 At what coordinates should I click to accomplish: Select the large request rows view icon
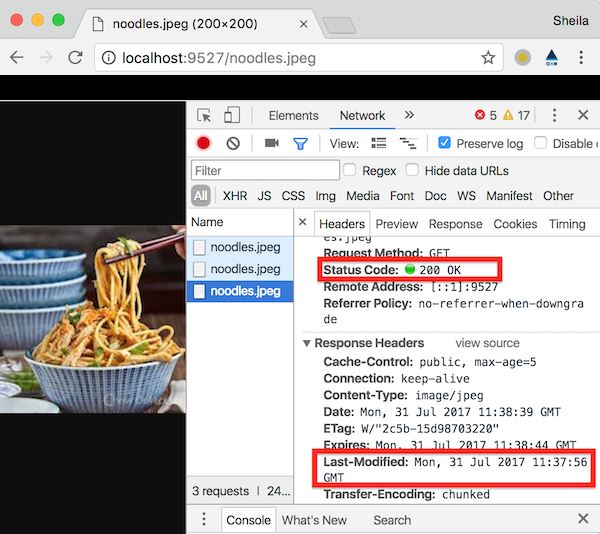pos(379,143)
